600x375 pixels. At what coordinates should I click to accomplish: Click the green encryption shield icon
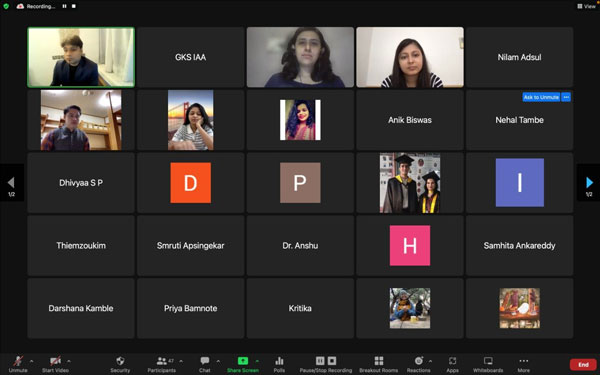(x=6, y=6)
